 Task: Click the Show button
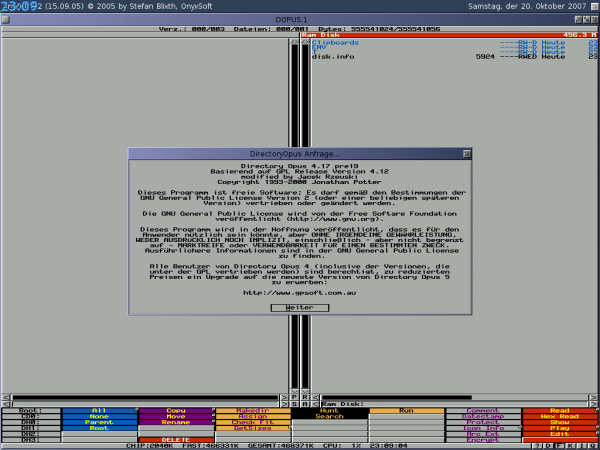tap(561, 422)
